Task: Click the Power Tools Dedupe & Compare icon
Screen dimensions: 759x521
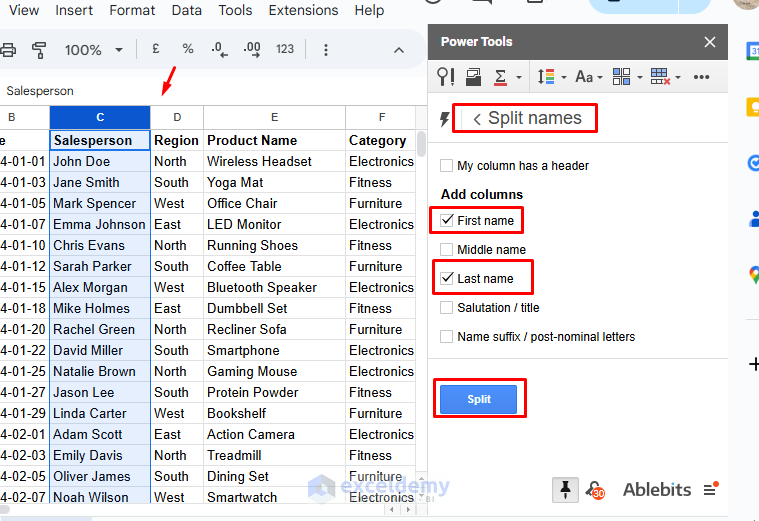Action: click(x=473, y=77)
